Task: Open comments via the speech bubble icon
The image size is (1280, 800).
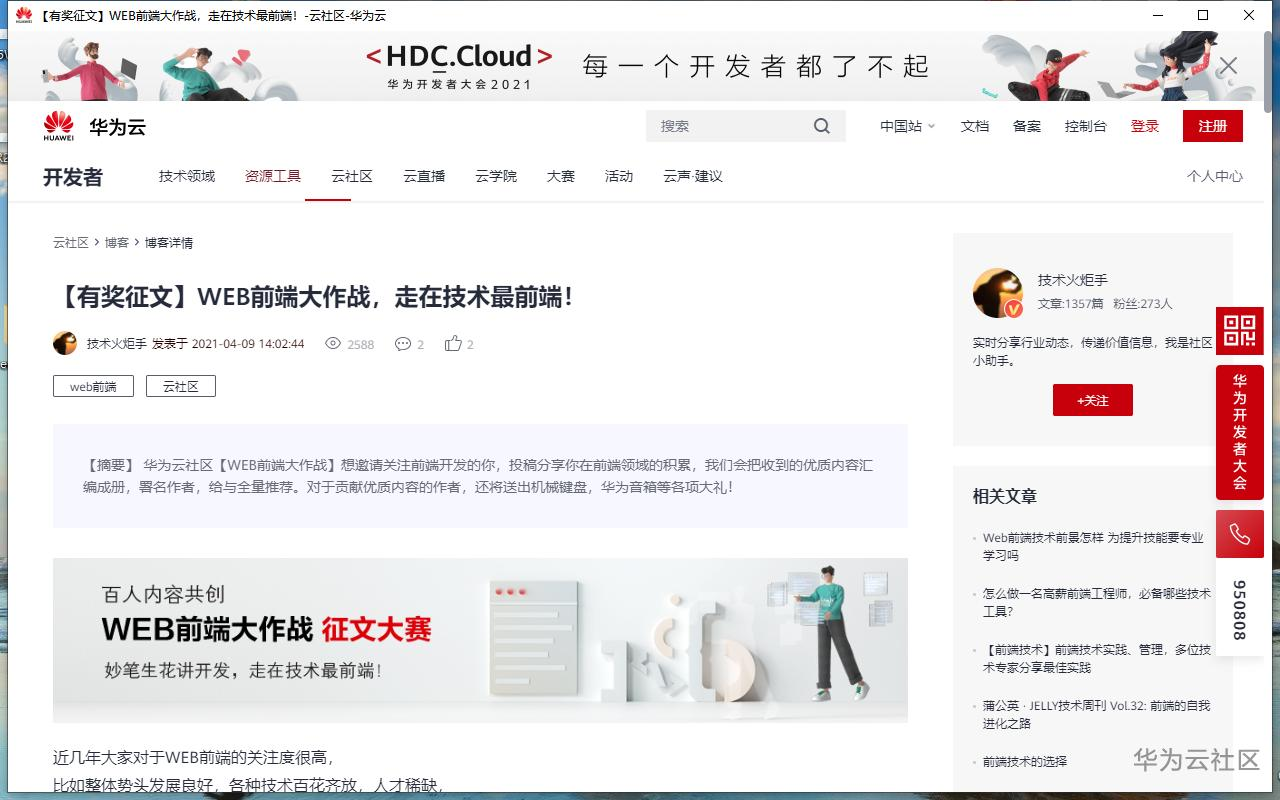Action: point(404,344)
